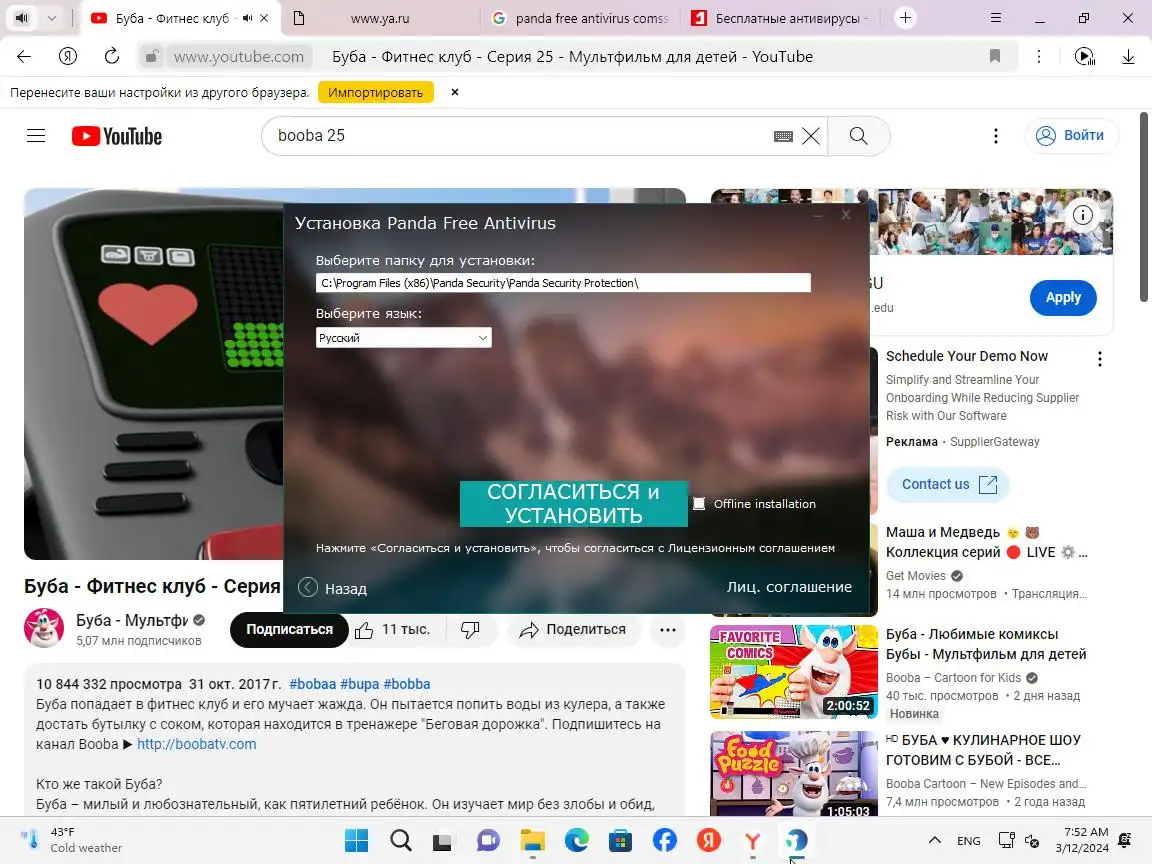Viewport: 1152px width, 864px height.
Task: Subscribe with Подписаться button
Action: point(289,630)
